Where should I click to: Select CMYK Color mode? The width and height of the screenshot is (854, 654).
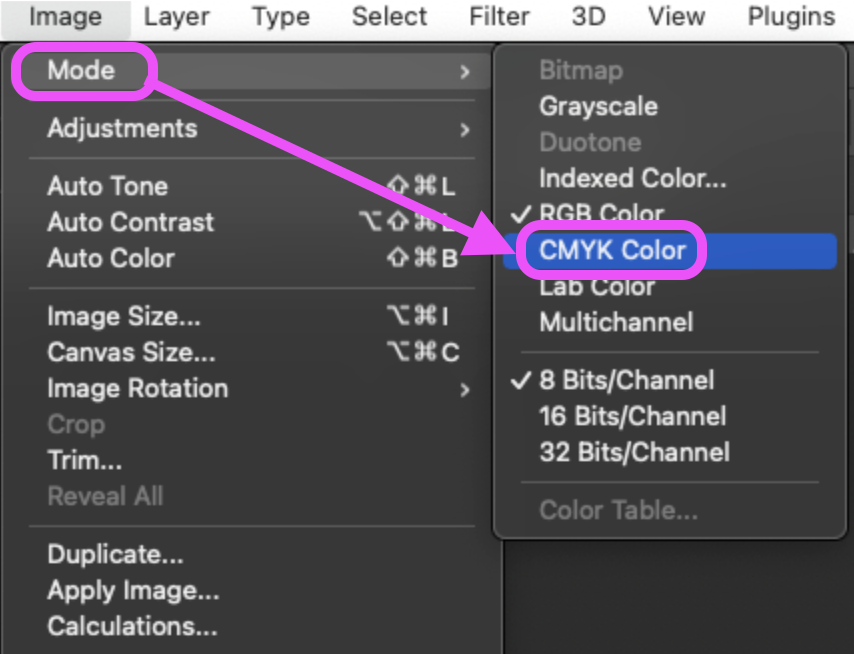[x=669, y=251]
